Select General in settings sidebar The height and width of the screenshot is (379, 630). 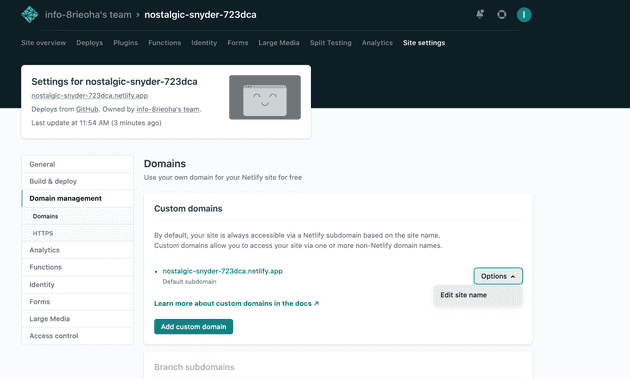click(77, 164)
